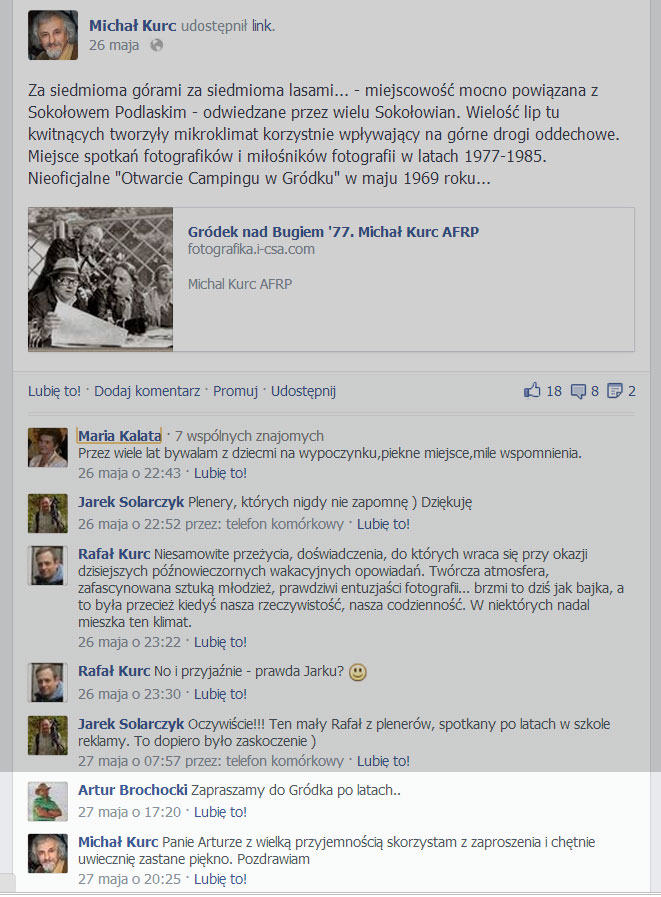Click Artur Brochocki's avatar photo

coord(48,801)
